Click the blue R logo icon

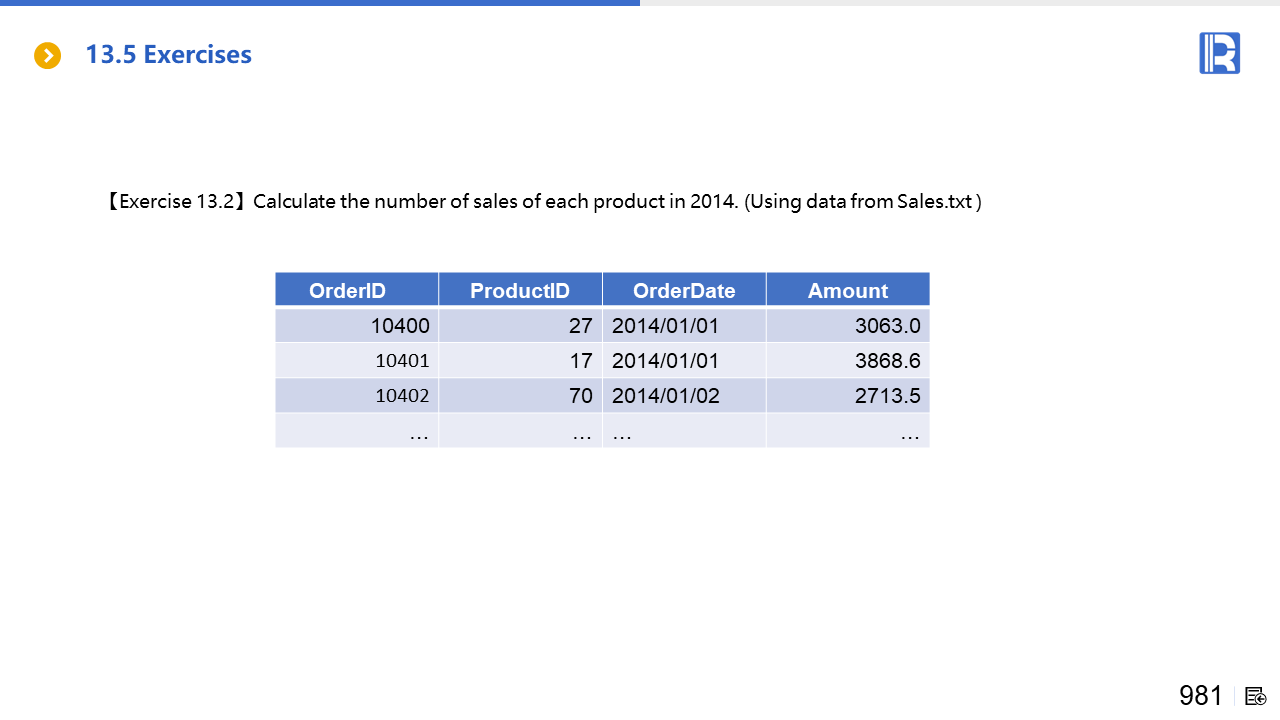[1219, 53]
